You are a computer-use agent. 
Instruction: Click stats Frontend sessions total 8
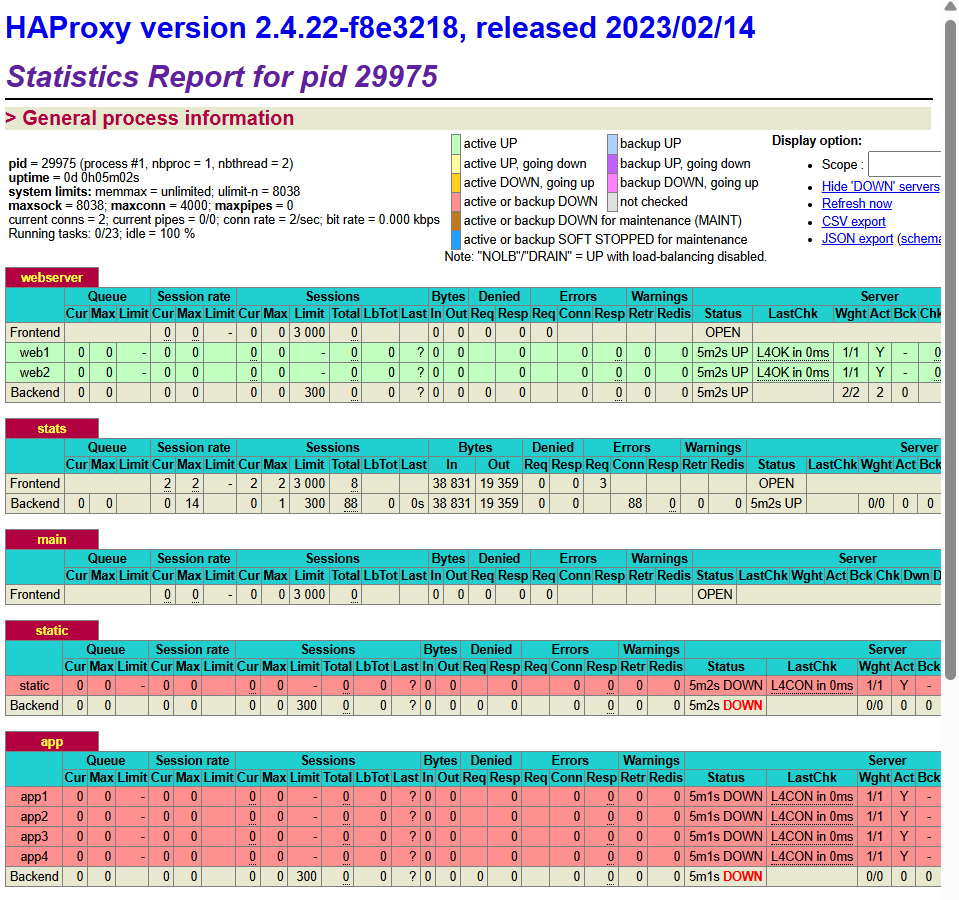point(355,484)
